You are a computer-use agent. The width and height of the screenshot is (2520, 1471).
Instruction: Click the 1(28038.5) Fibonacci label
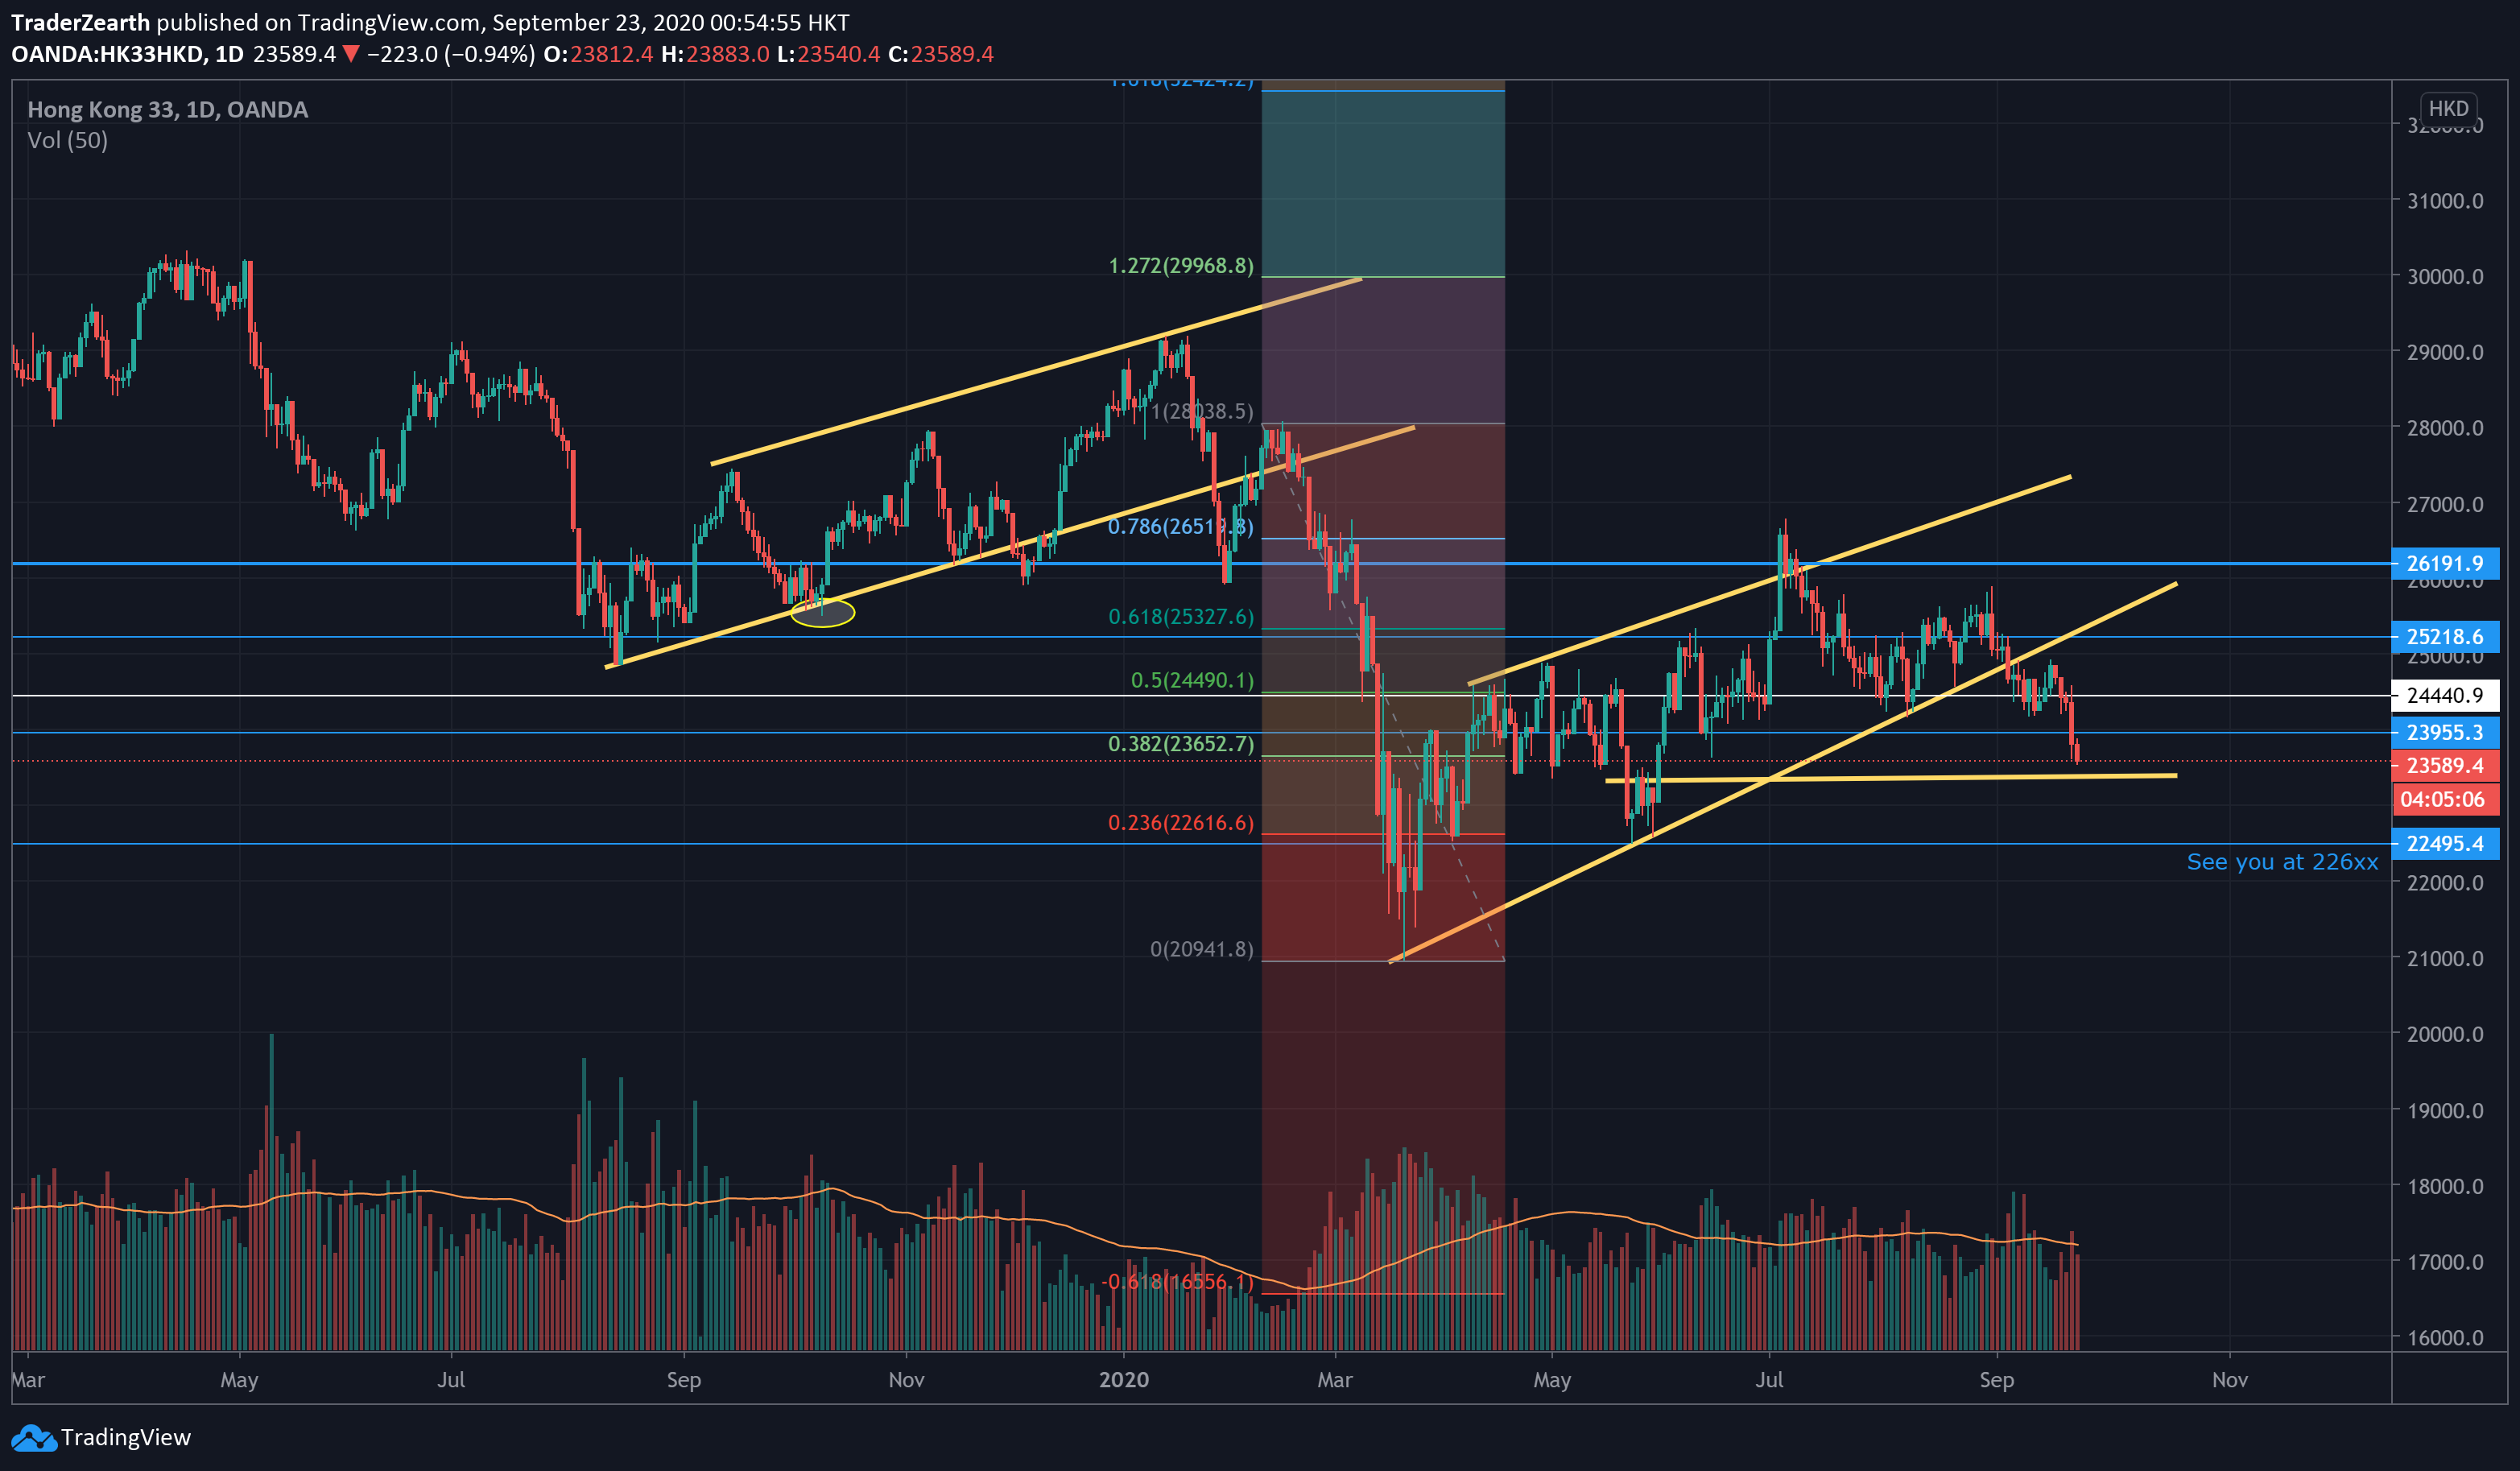[1201, 411]
